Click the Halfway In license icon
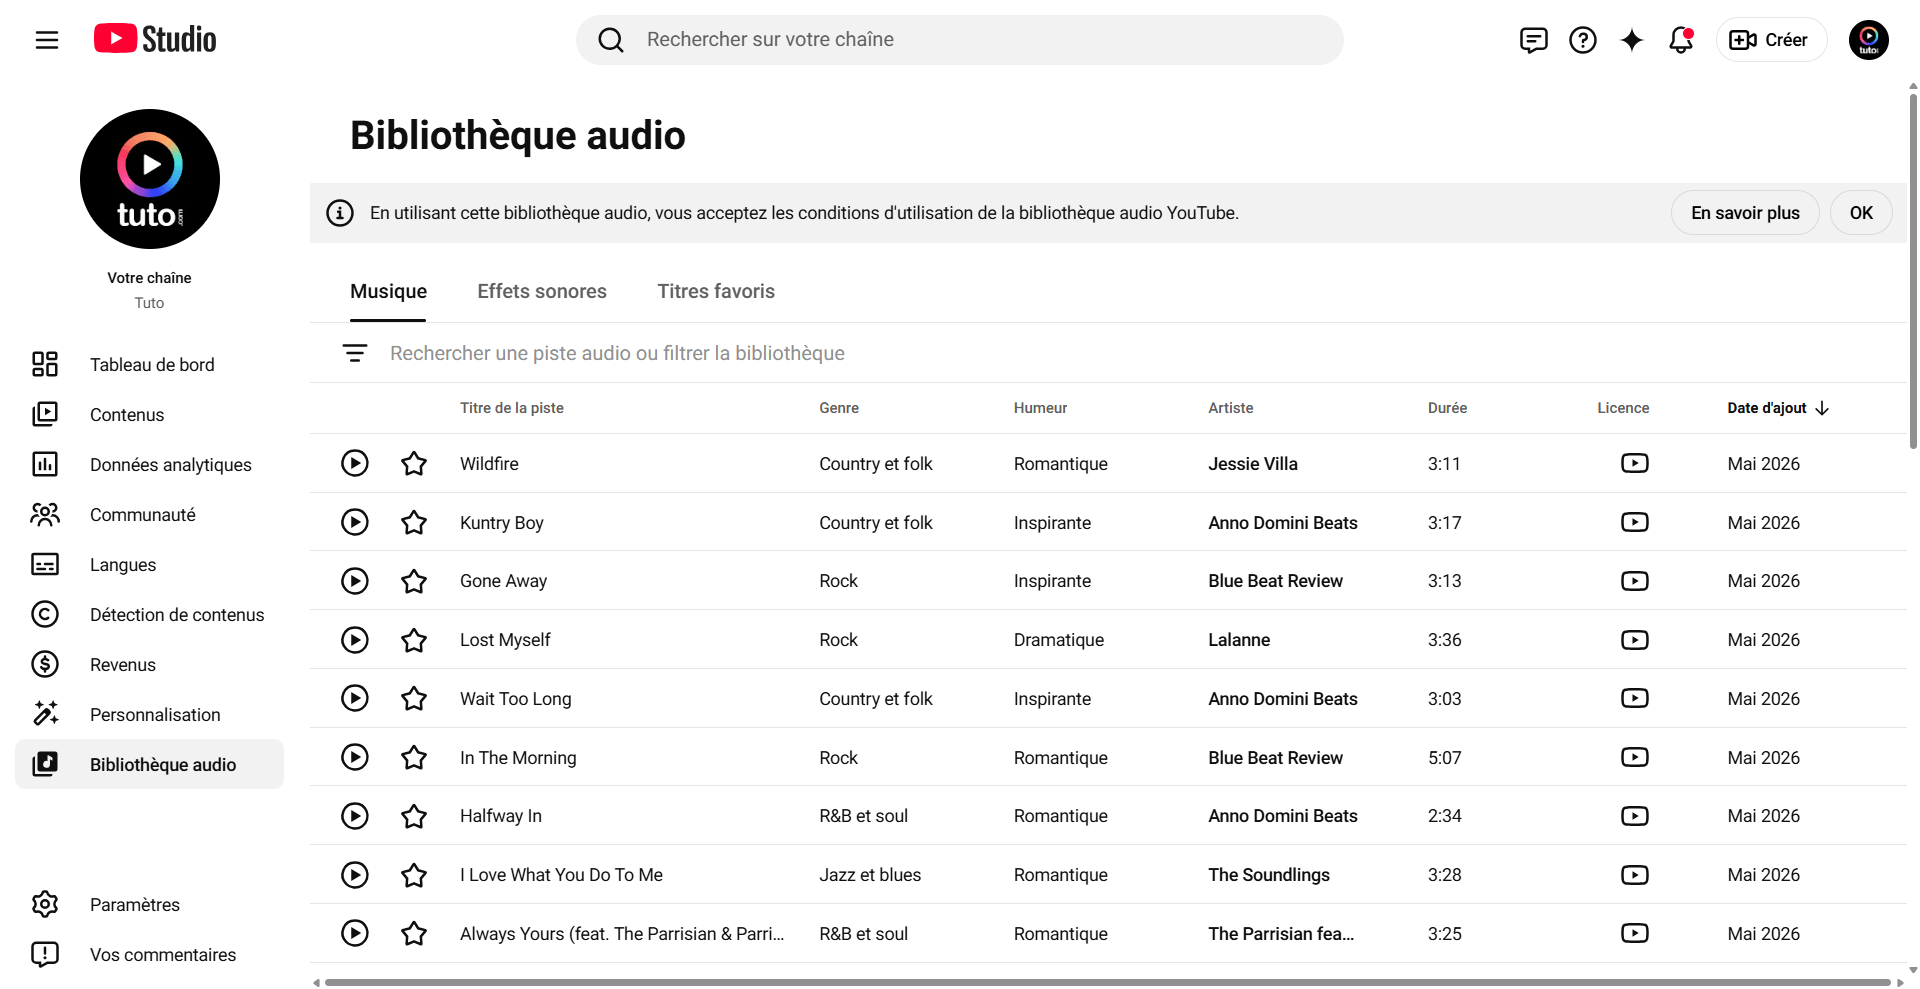Image resolution: width=1920 pixels, height=989 pixels. 1635,816
